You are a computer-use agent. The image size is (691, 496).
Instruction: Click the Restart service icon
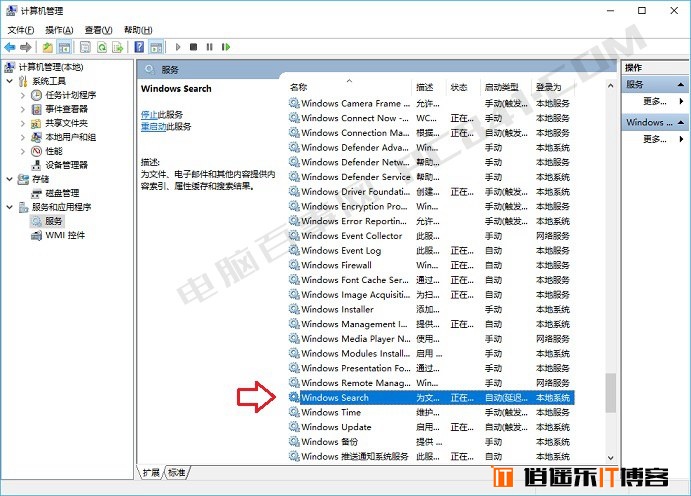pos(226,47)
